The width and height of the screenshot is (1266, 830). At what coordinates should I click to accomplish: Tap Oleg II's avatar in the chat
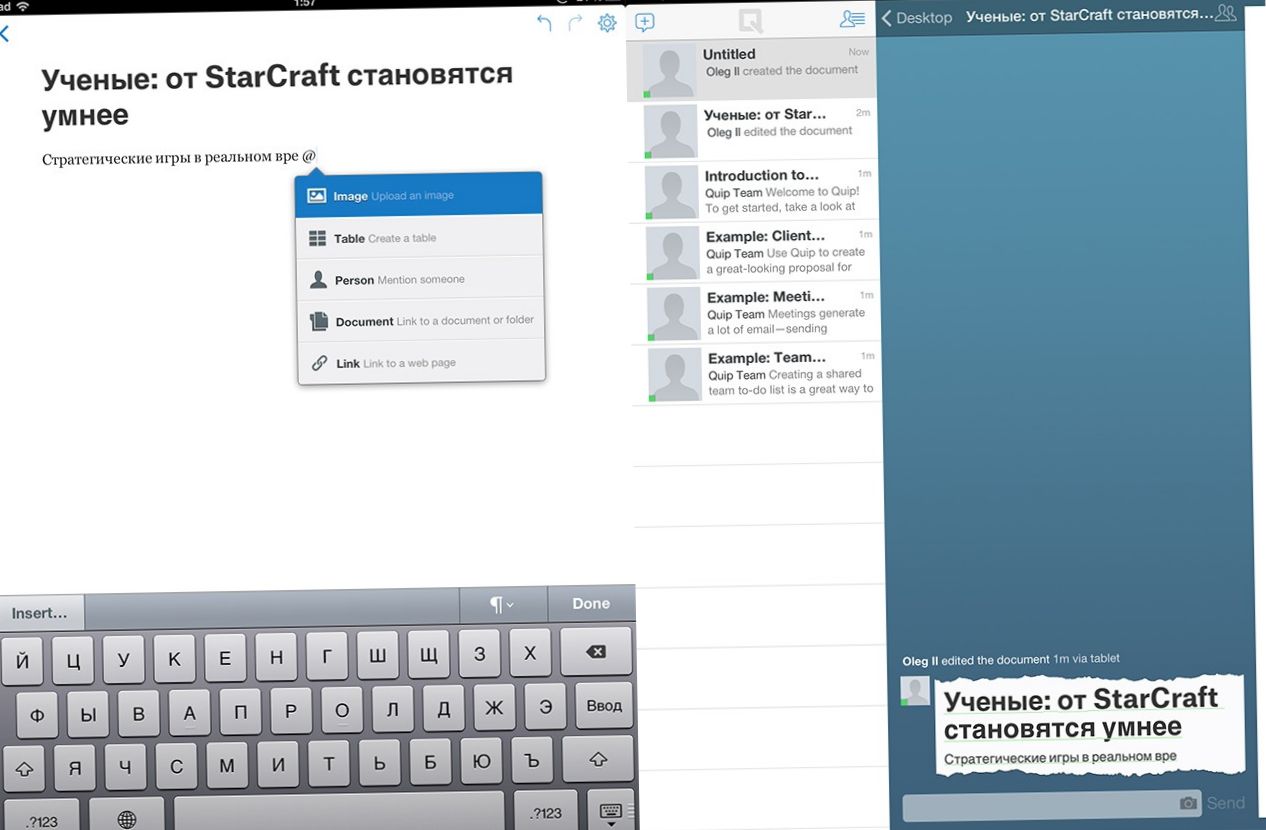pyautogui.click(x=915, y=691)
